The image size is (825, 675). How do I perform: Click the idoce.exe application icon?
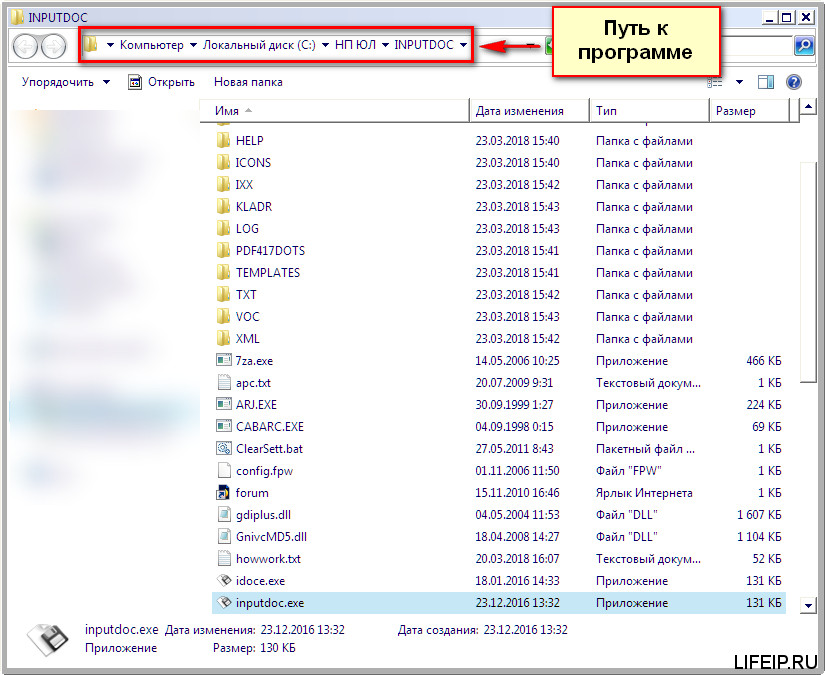(x=224, y=581)
